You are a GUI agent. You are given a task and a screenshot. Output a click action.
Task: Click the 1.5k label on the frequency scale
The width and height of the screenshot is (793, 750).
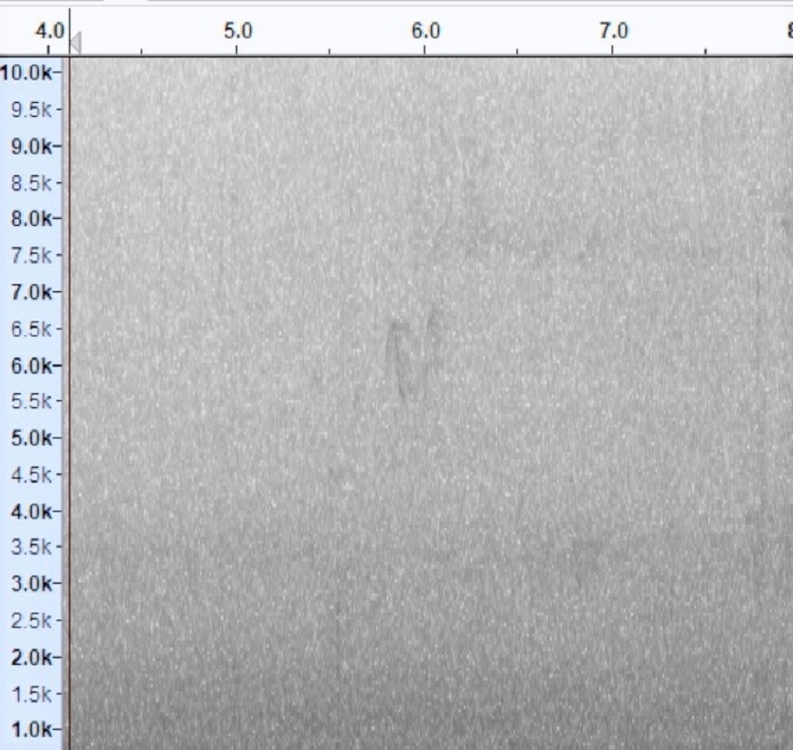32,694
